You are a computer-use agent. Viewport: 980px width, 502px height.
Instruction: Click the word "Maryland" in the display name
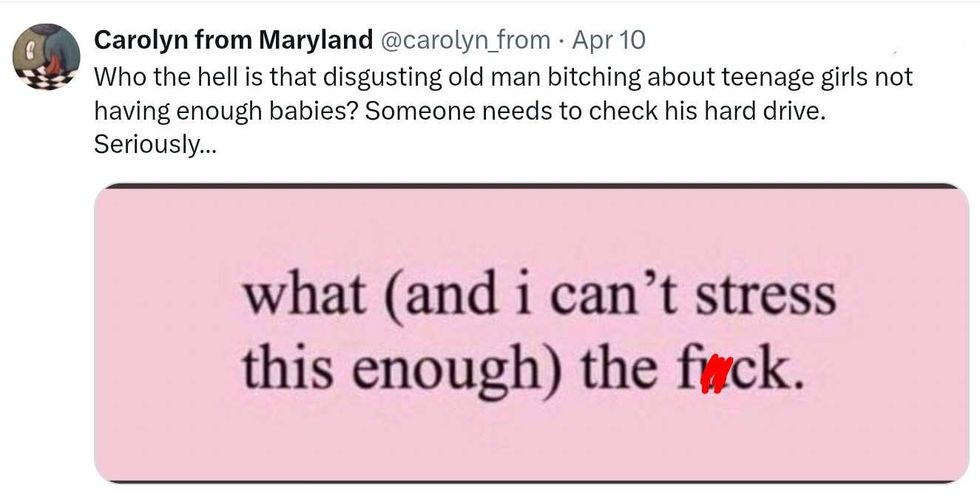[x=316, y=40]
